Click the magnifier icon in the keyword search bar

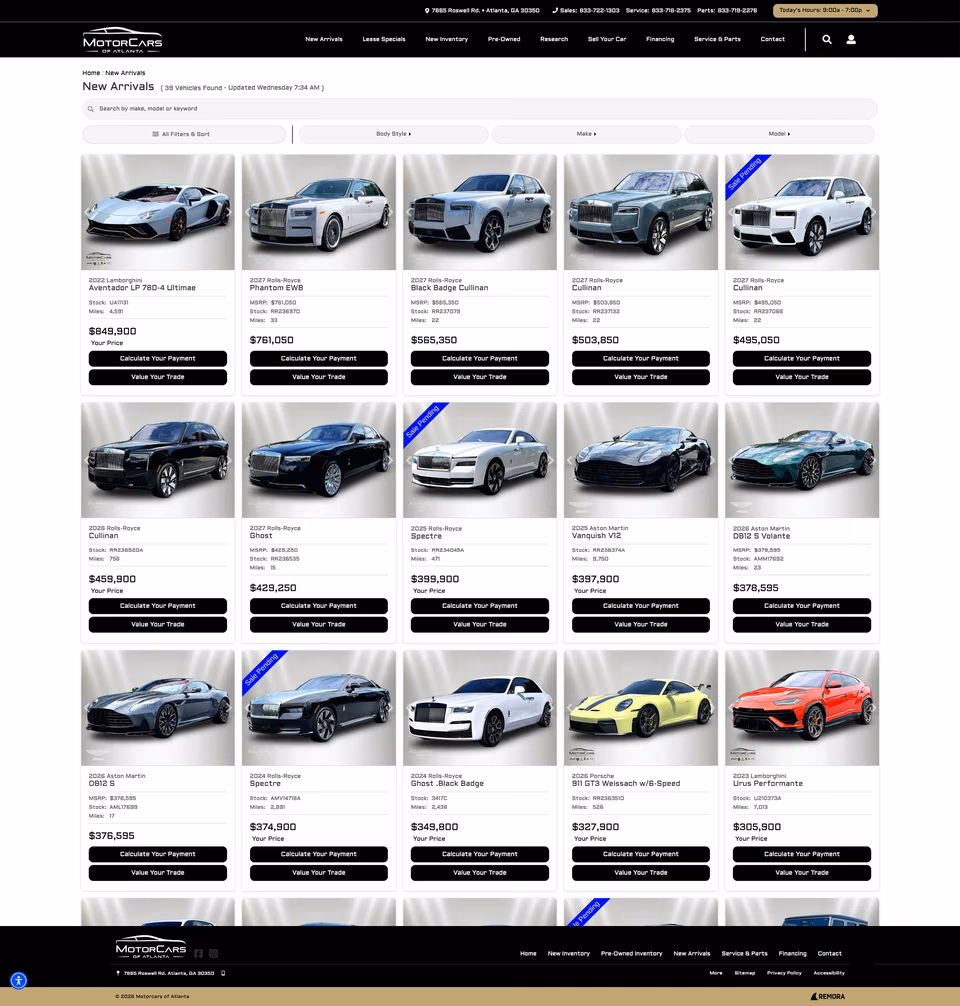[90, 109]
